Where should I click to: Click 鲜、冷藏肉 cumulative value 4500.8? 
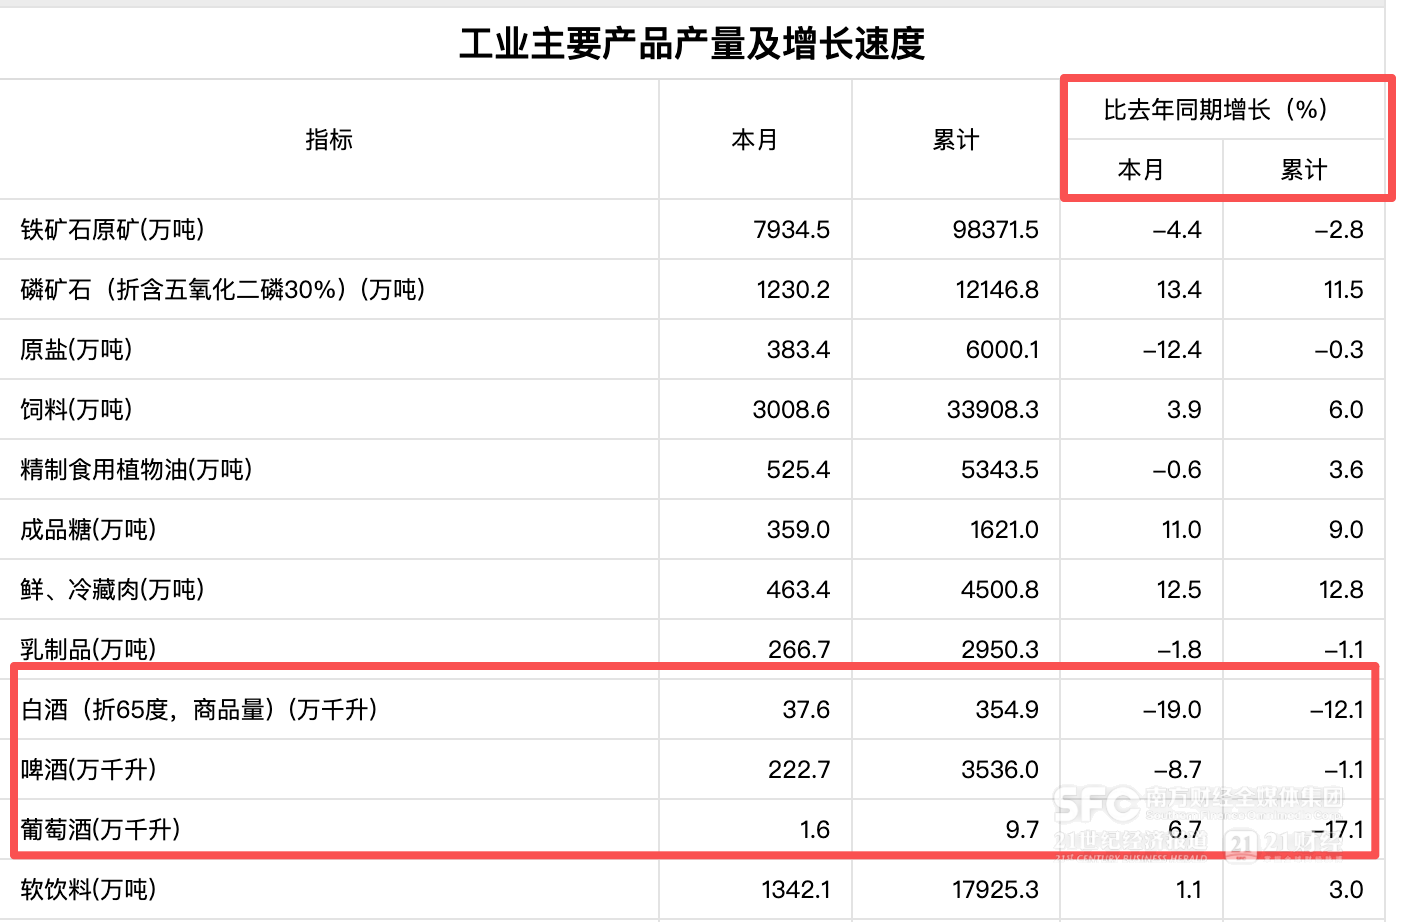tap(999, 590)
